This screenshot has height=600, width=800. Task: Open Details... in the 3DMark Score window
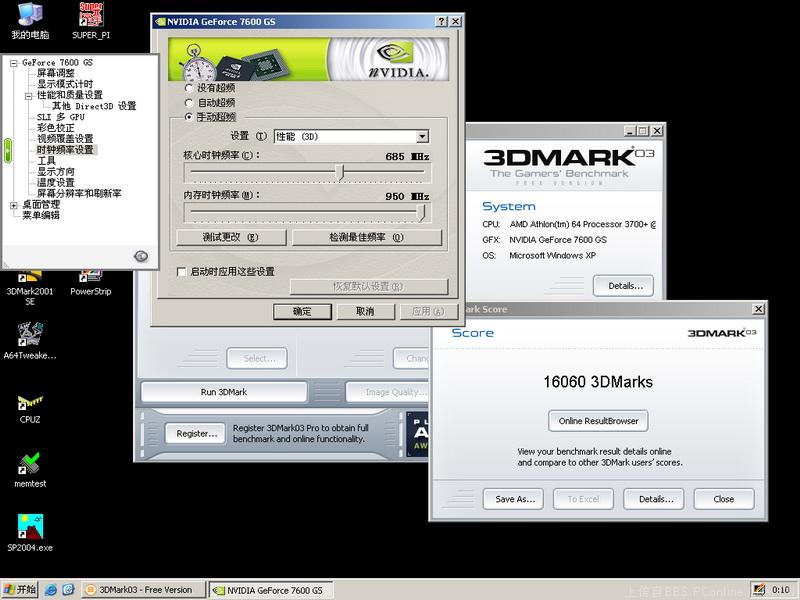[x=654, y=499]
